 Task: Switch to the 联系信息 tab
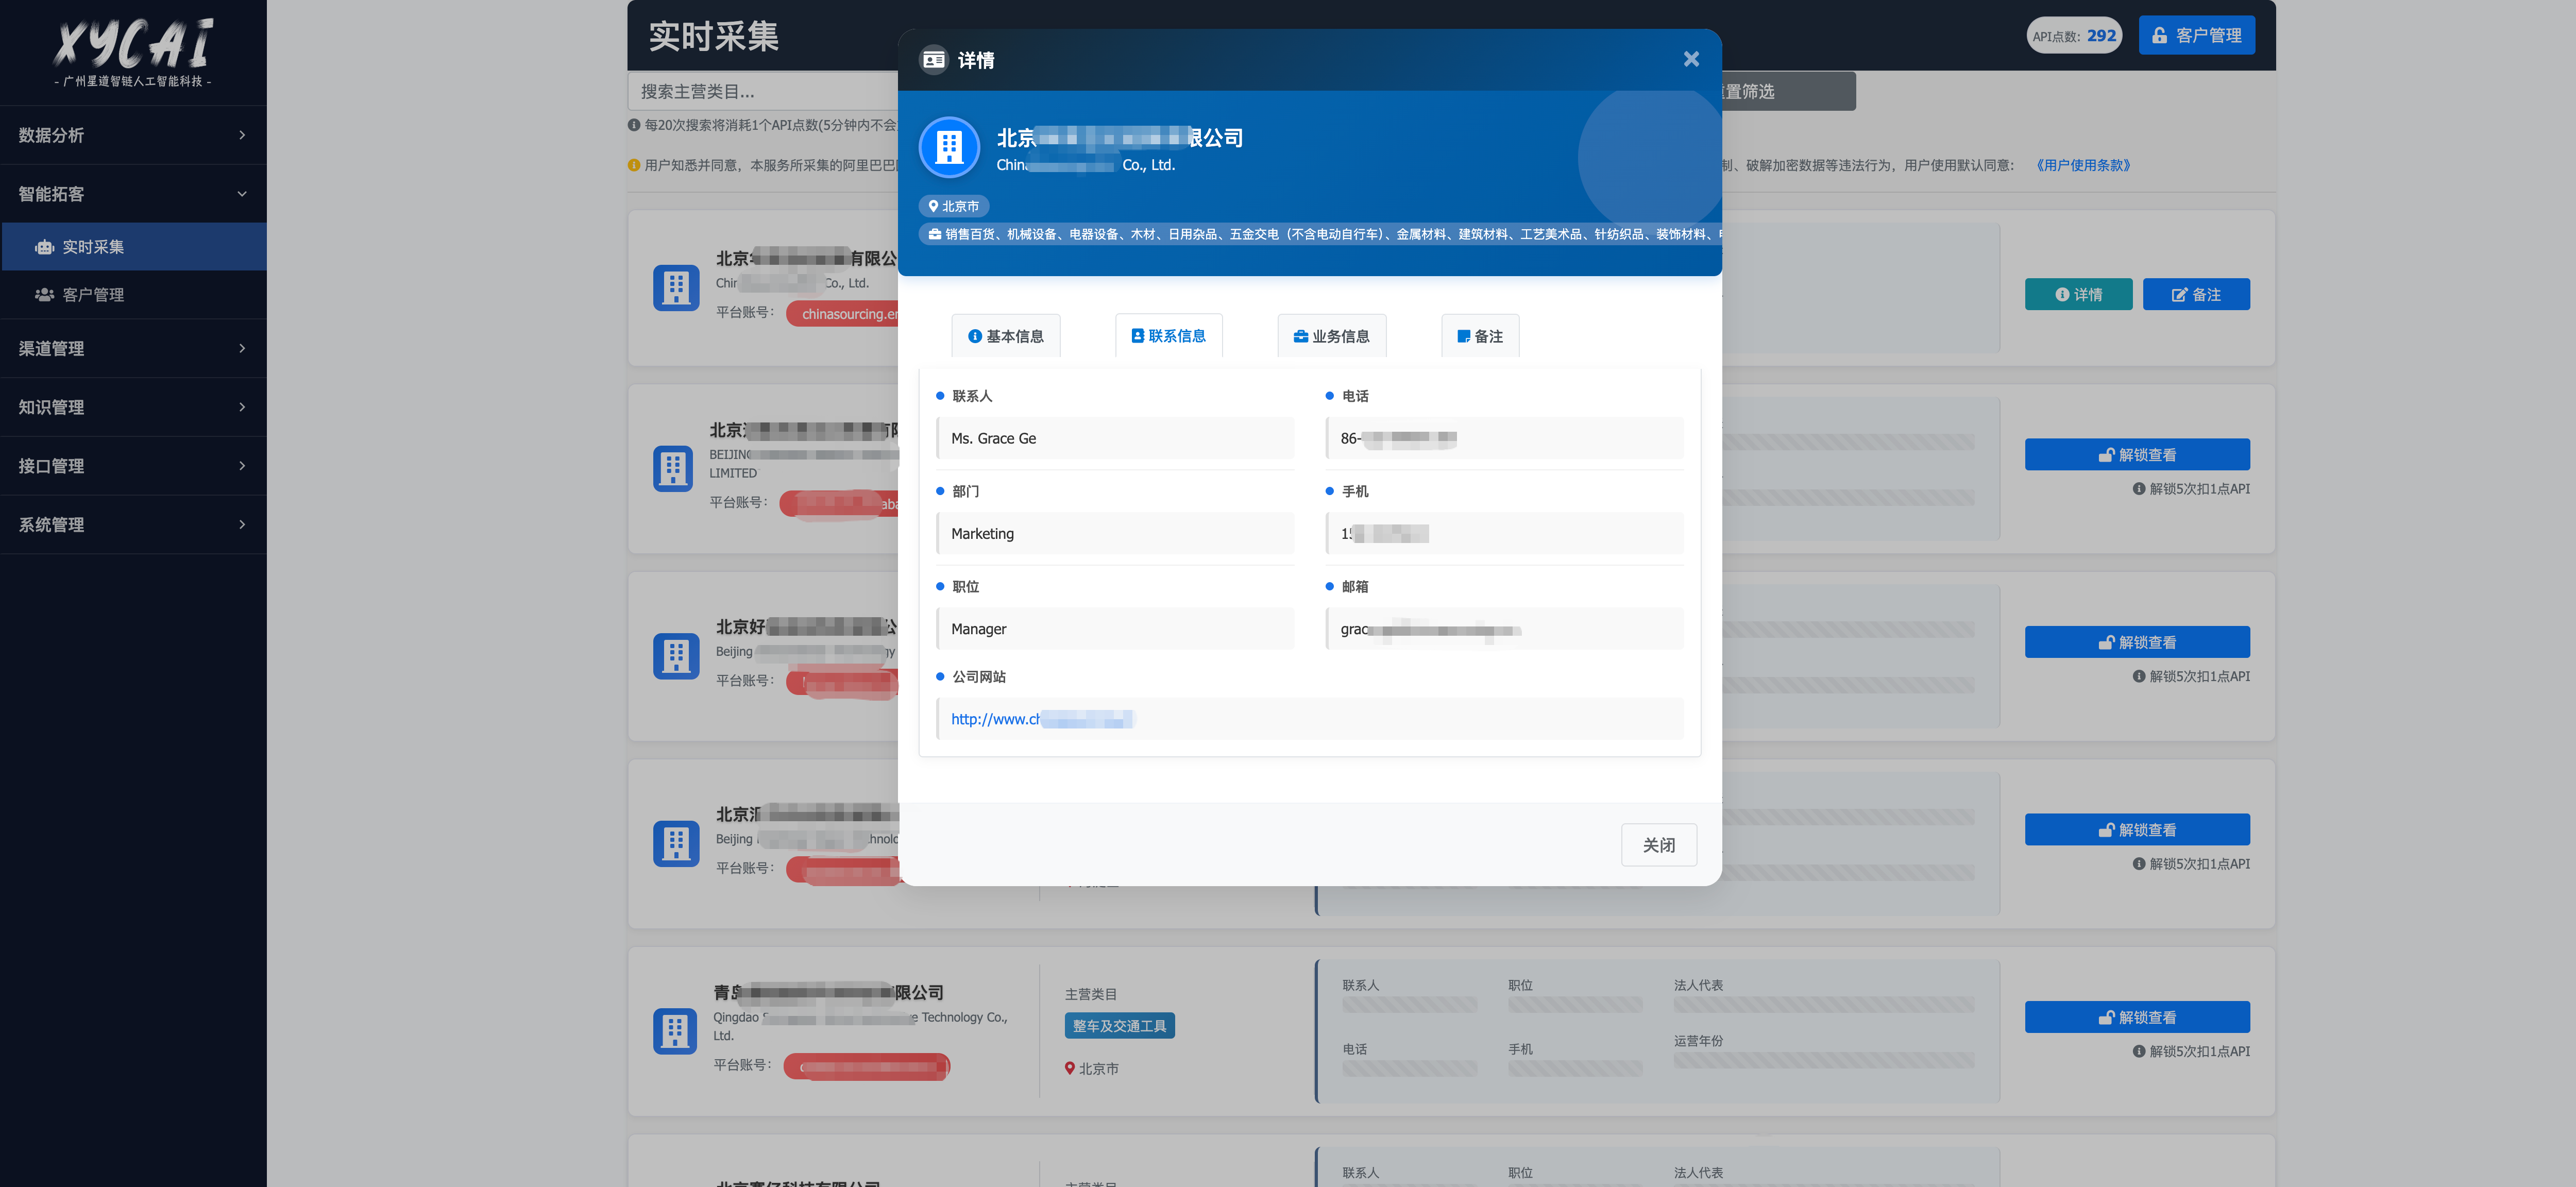(1169, 336)
